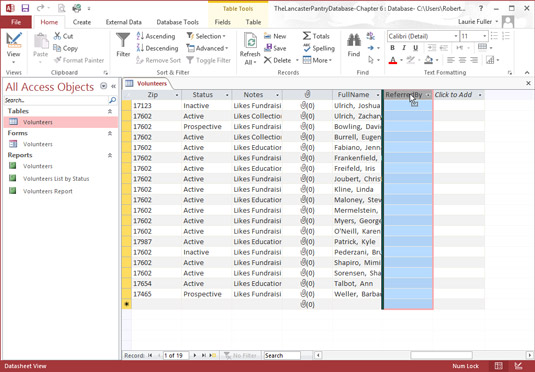535x372 pixels.
Task: Click the bullets list icon
Action: (x=494, y=36)
